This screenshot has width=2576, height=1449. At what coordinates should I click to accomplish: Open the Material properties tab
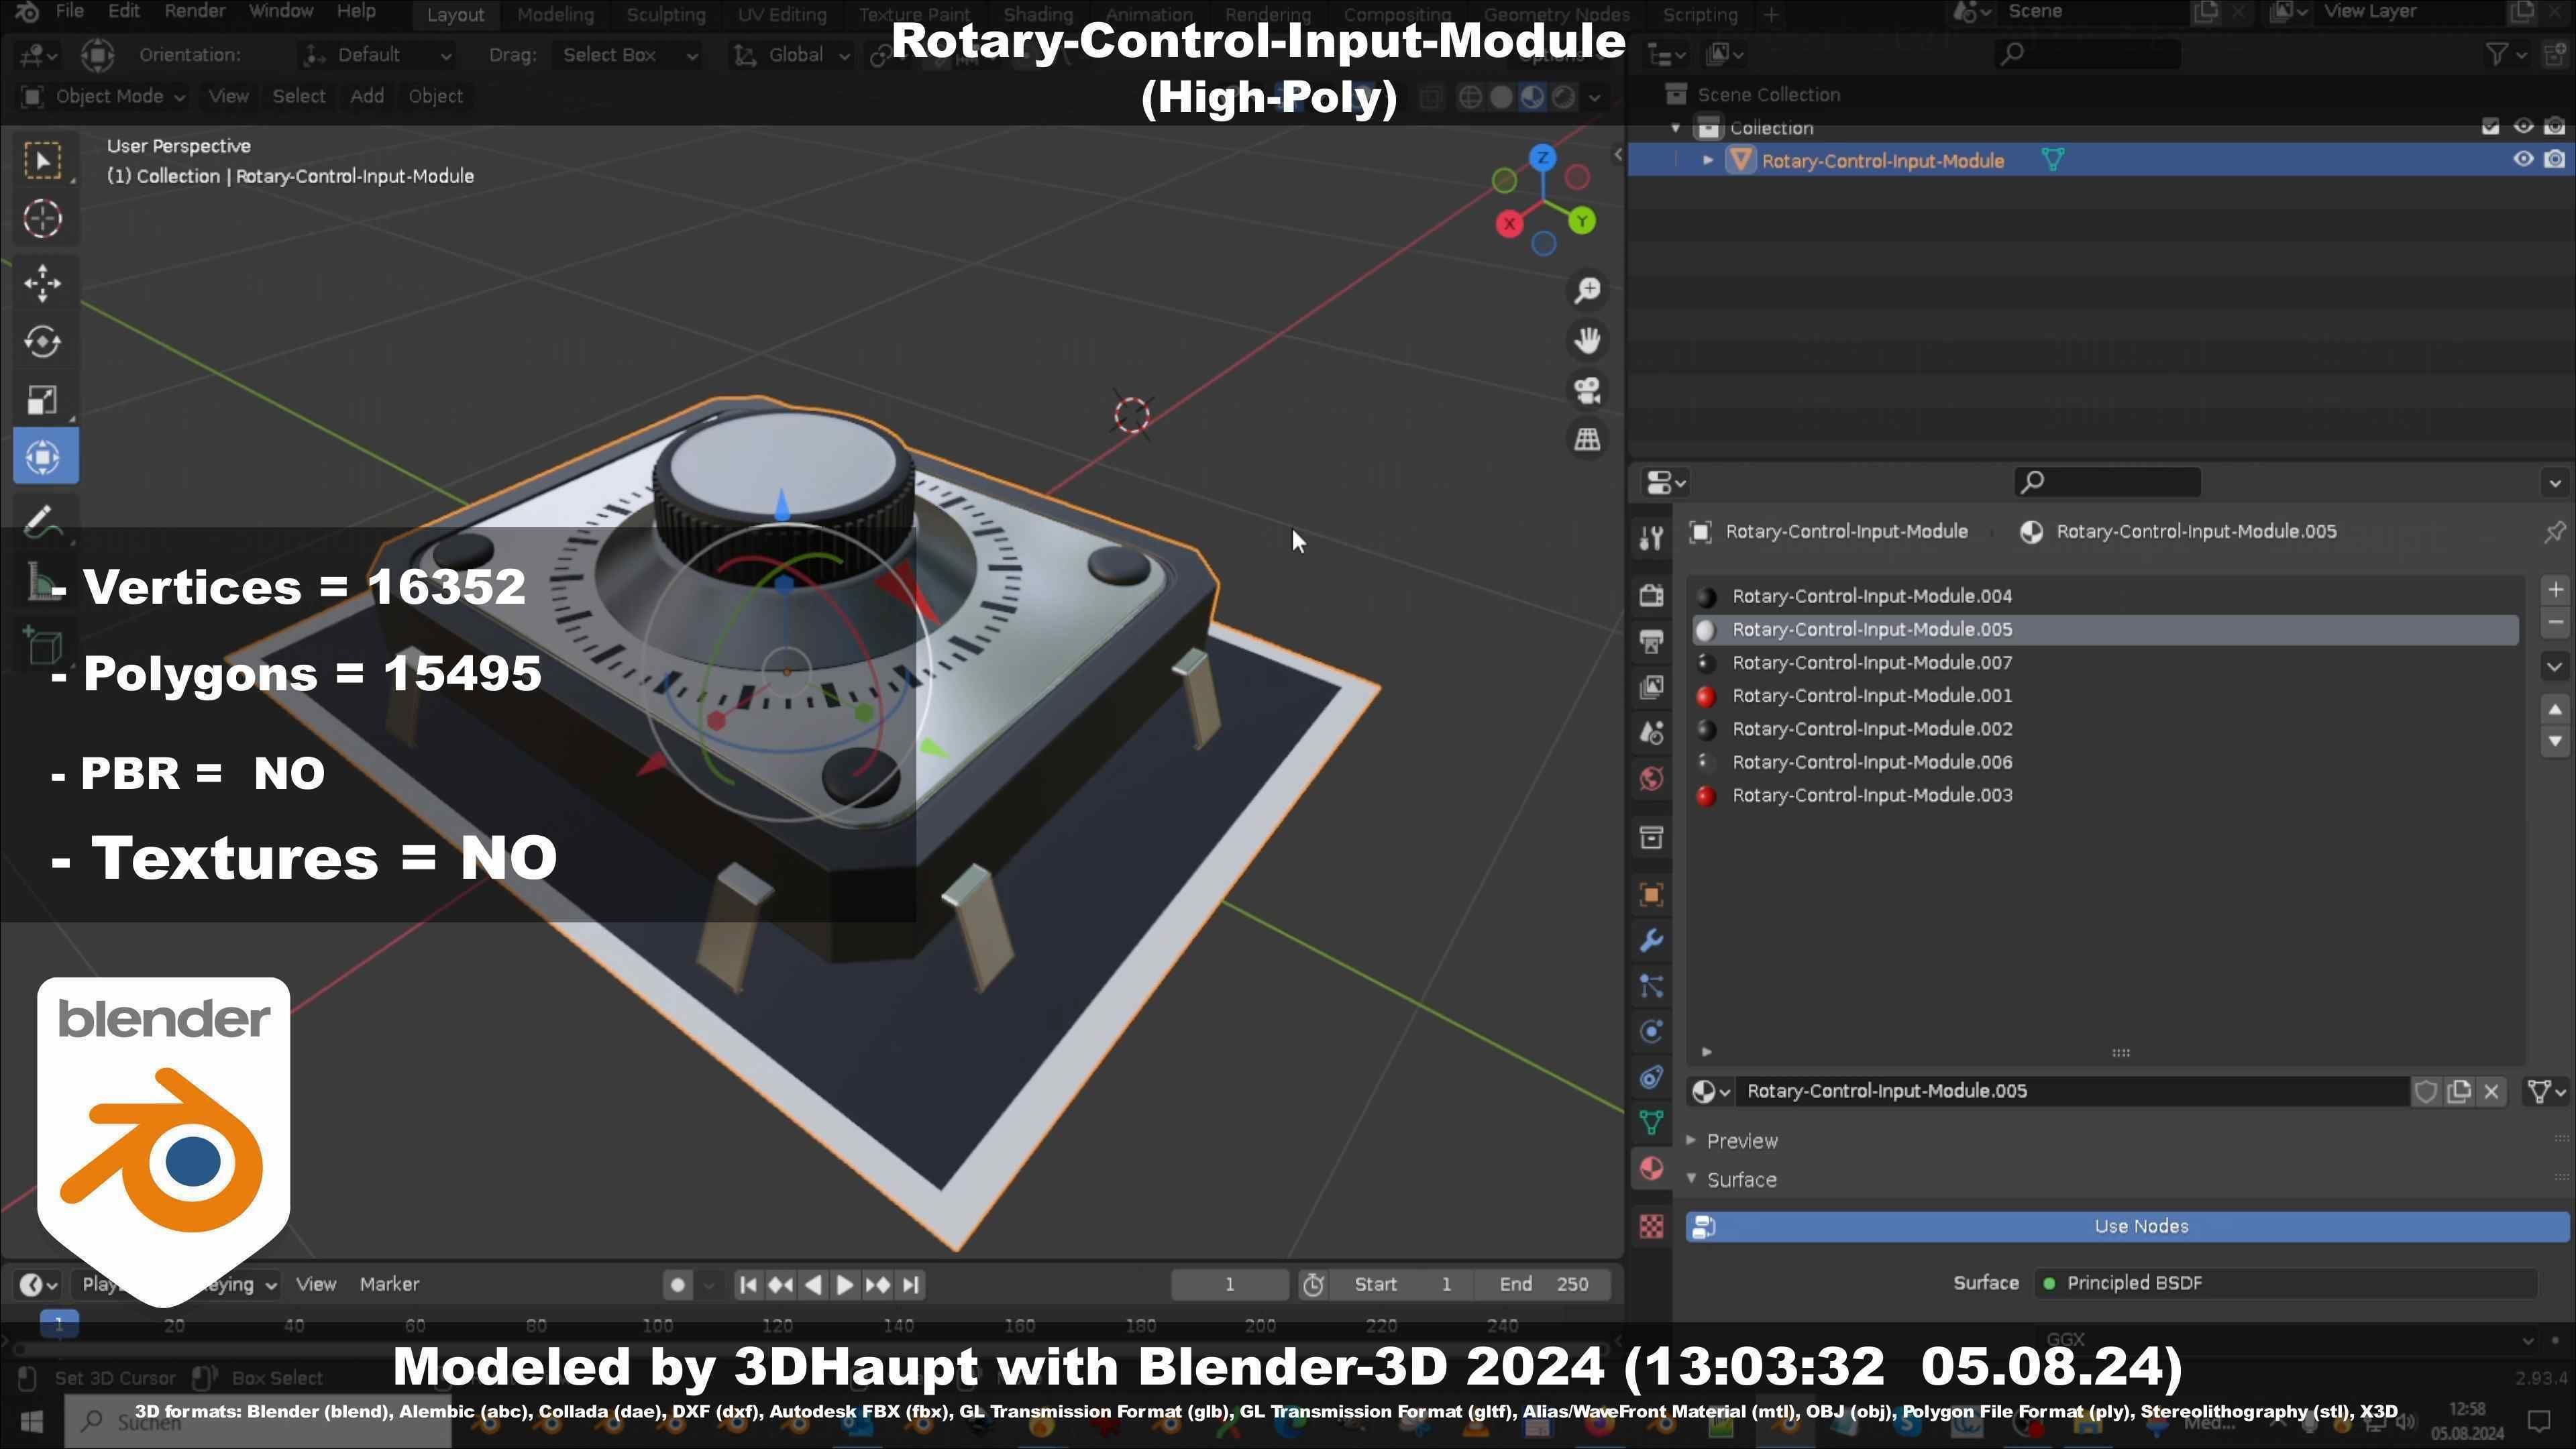[x=1652, y=1169]
